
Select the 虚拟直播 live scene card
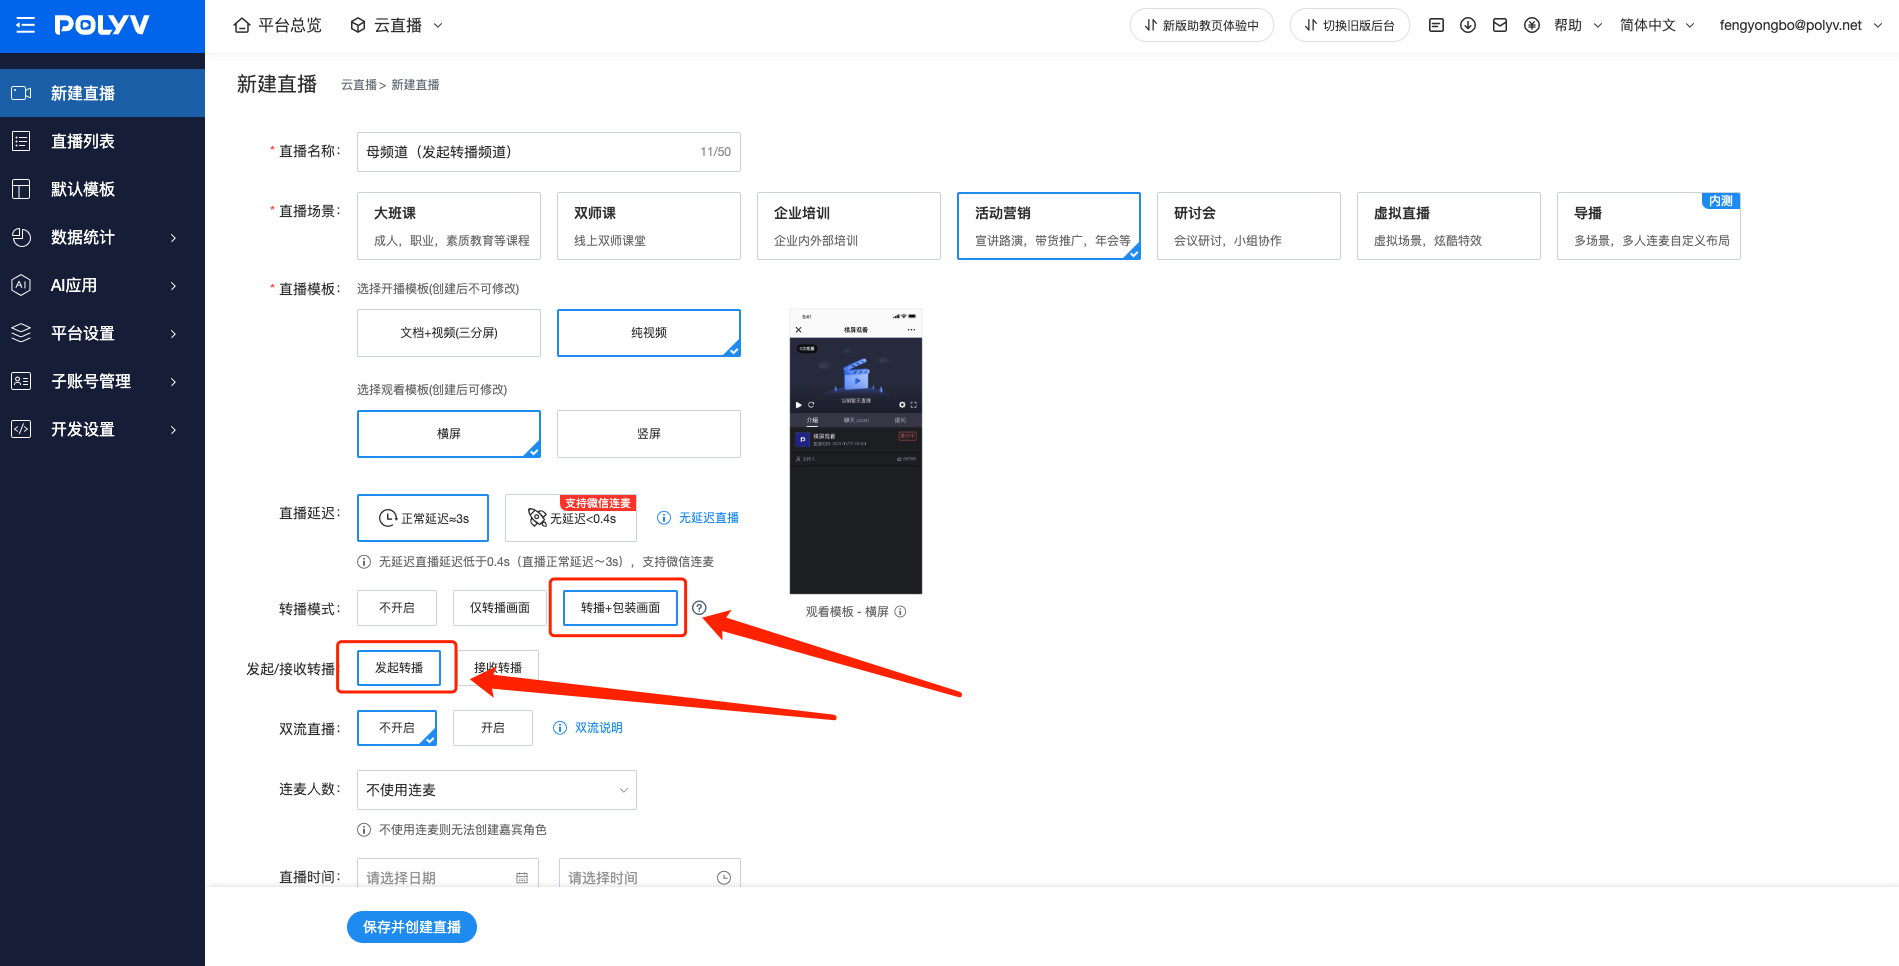(1449, 226)
